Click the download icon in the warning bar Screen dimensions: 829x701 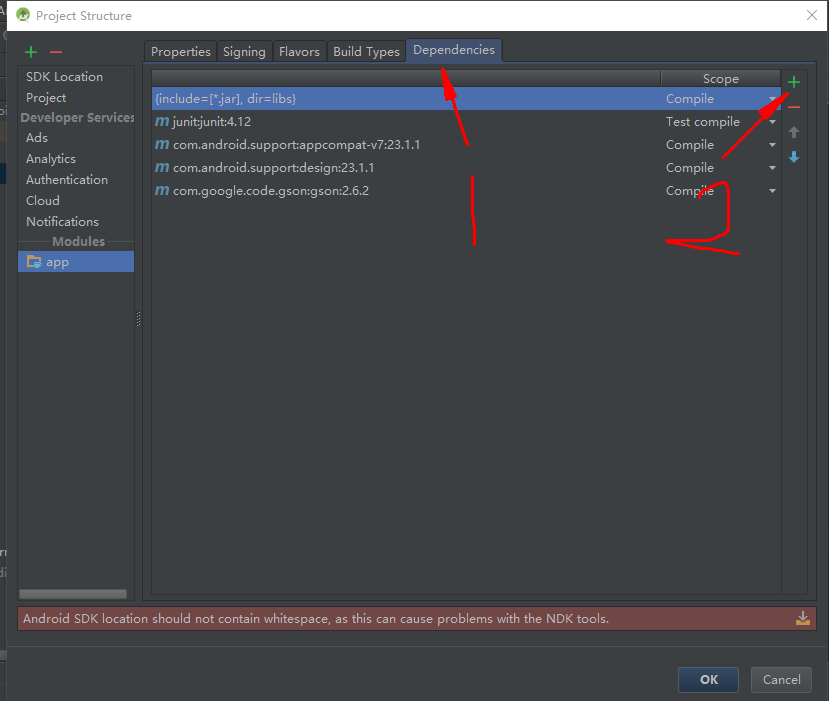coord(803,618)
